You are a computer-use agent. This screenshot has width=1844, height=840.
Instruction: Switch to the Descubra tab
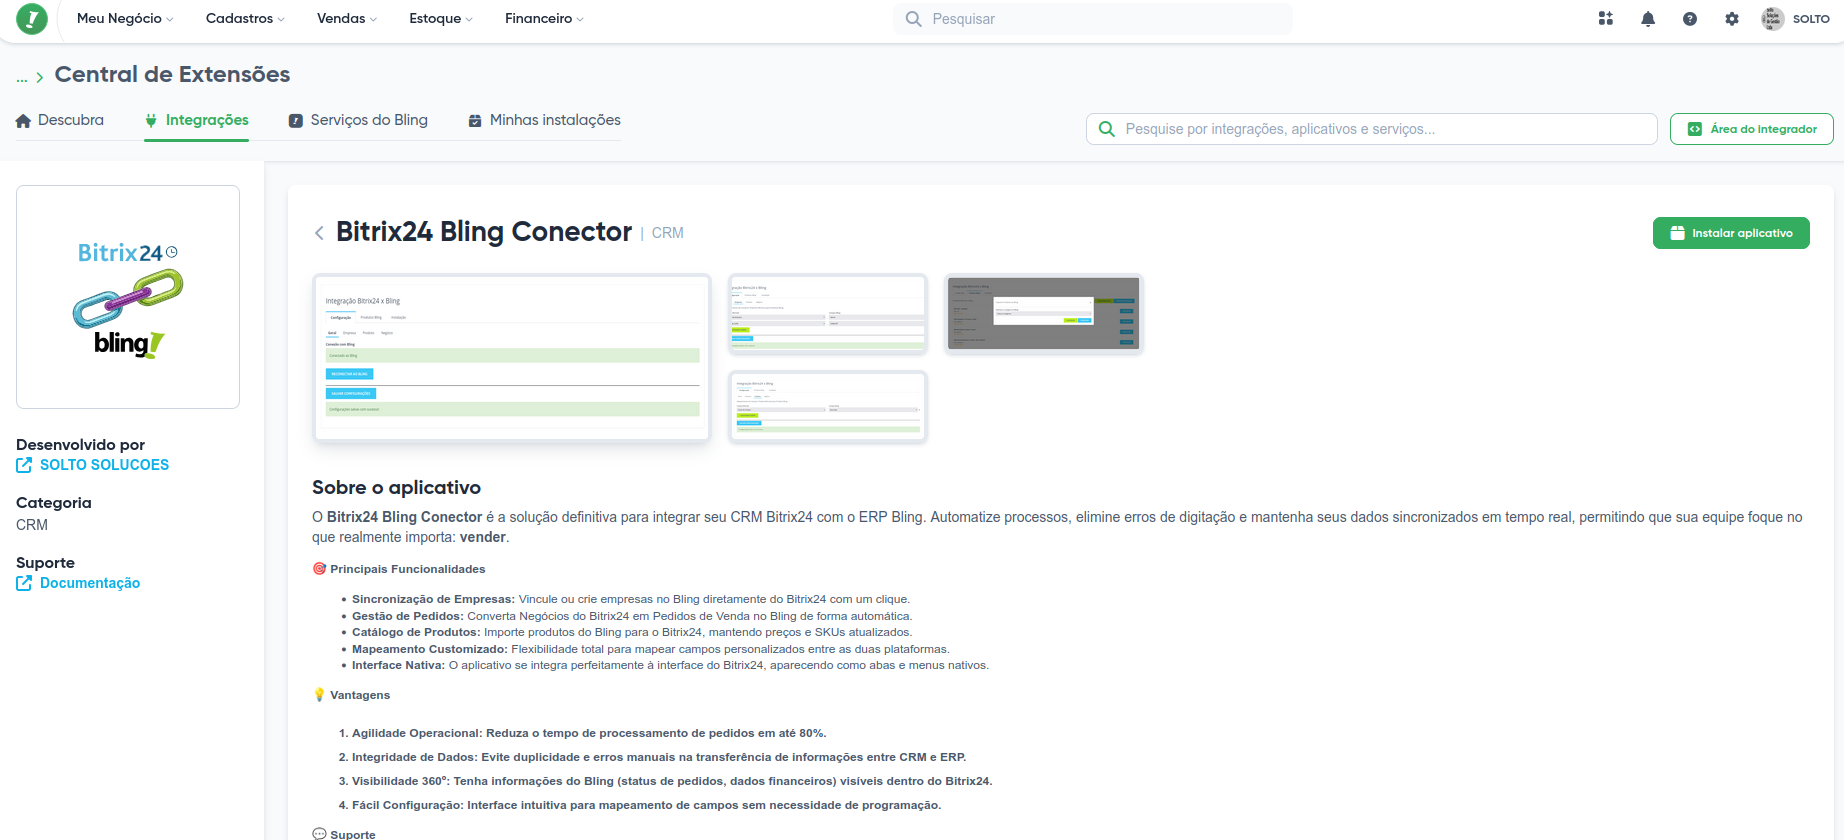(60, 120)
